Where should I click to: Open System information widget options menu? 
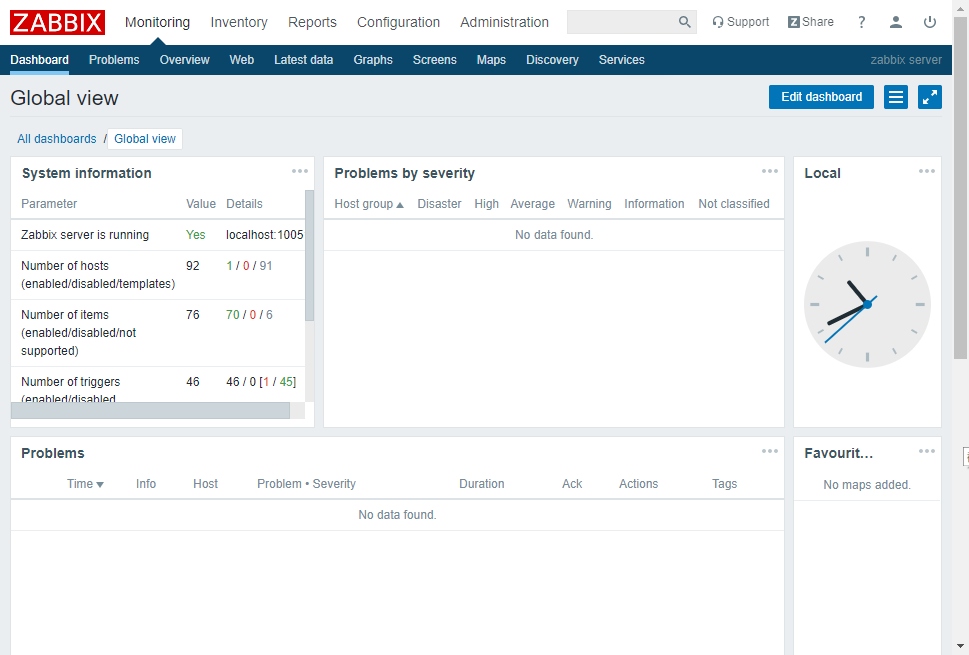(300, 171)
